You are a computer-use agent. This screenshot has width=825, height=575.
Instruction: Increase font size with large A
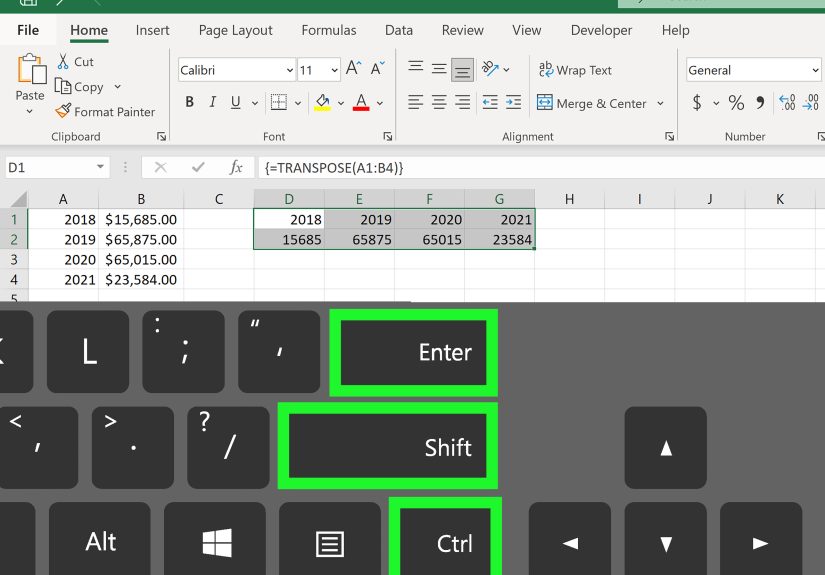point(353,68)
